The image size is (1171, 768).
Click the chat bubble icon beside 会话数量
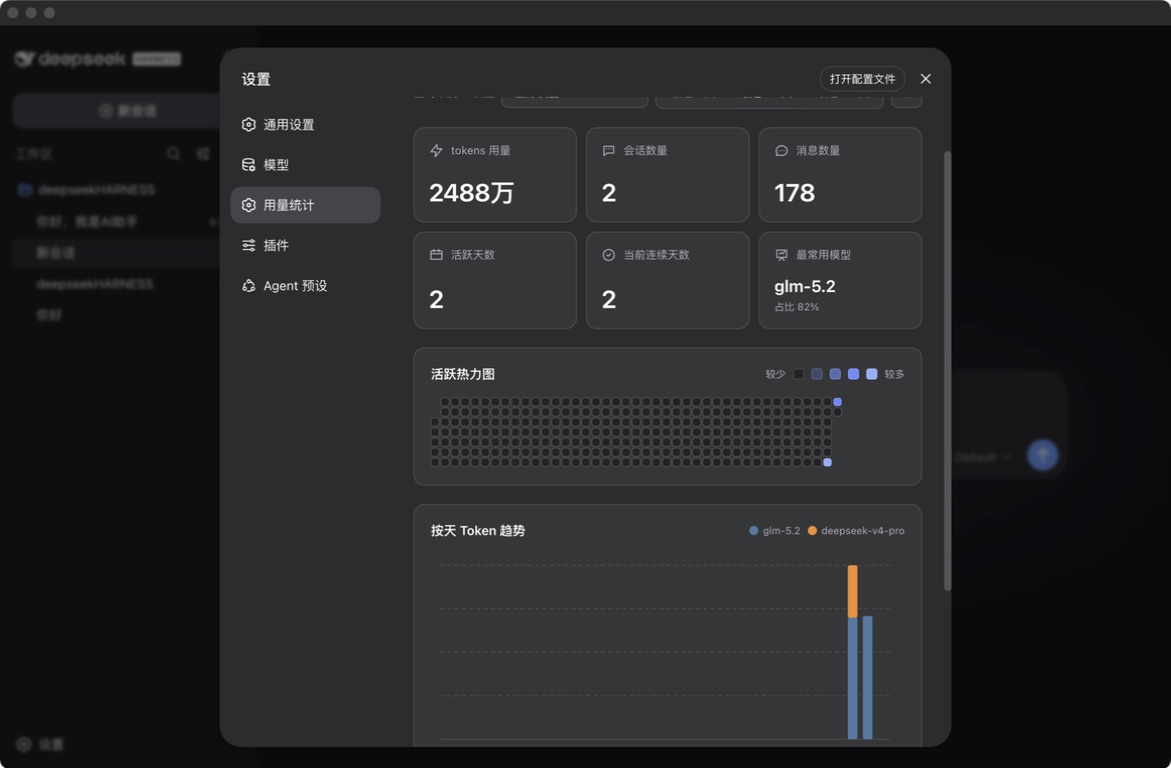click(x=609, y=150)
